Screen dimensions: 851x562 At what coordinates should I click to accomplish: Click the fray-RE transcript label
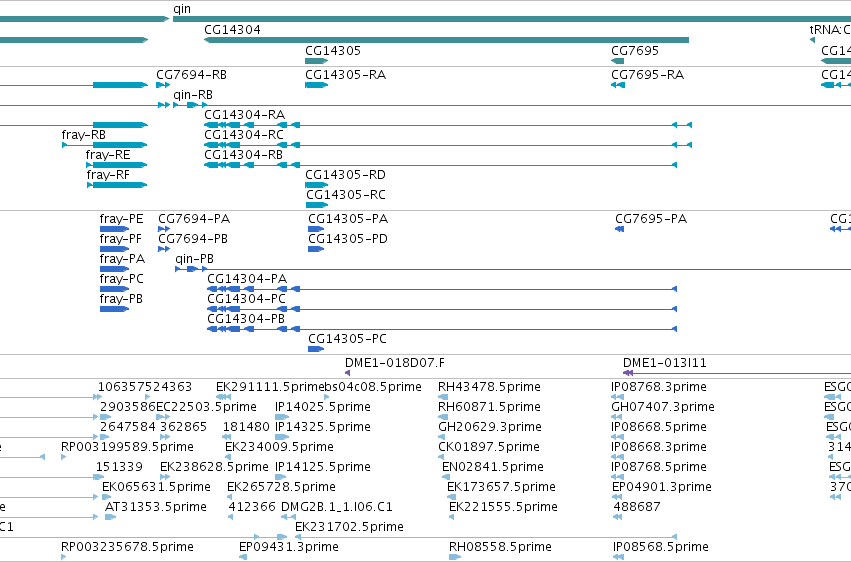tap(108, 155)
